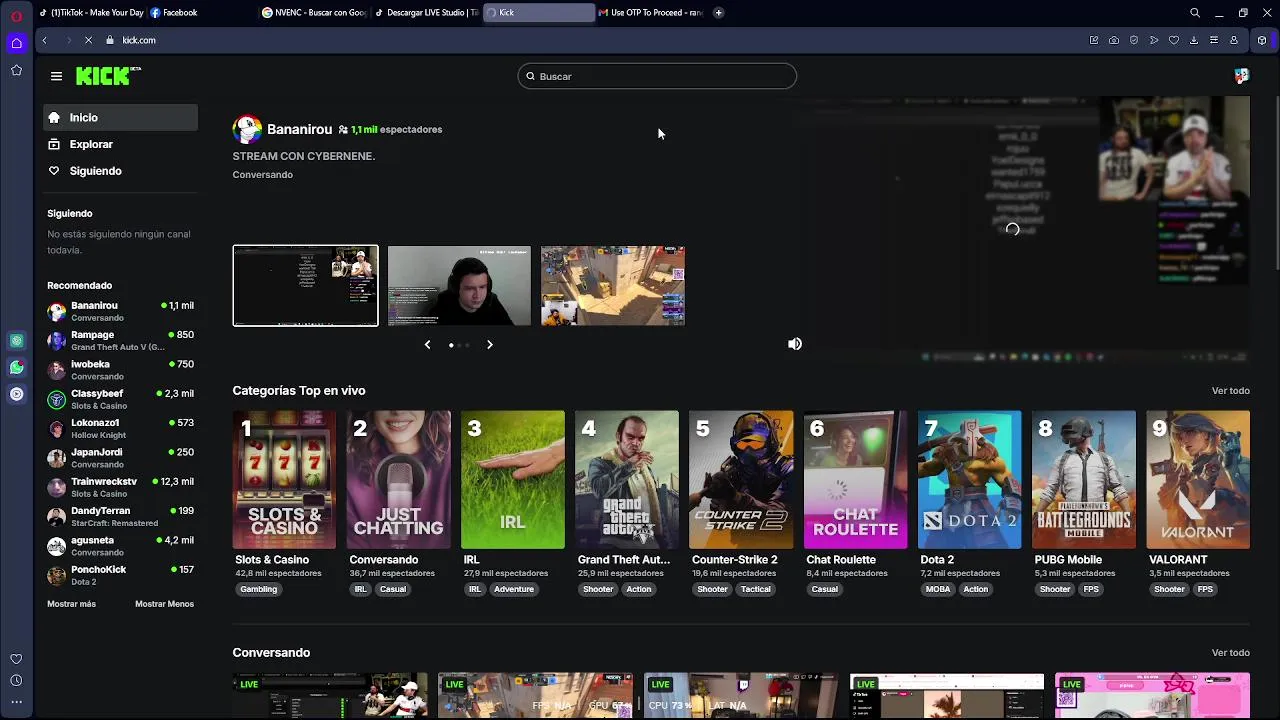Open recommended channel PonchoKick
This screenshot has width=1280, height=720.
click(x=120, y=575)
